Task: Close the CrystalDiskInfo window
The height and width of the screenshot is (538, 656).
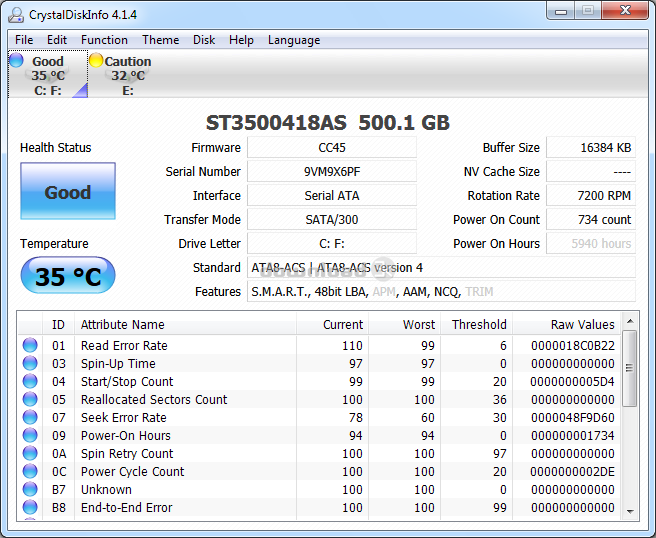Action: point(625,11)
